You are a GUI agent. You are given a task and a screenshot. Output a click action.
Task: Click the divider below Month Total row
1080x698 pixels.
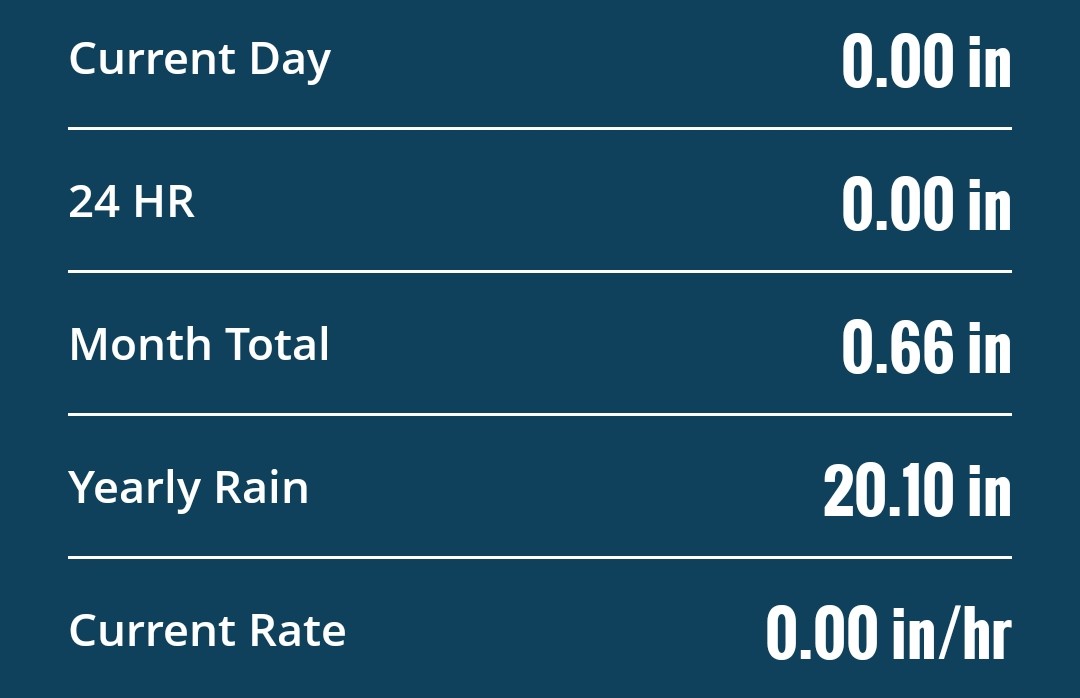click(540, 414)
